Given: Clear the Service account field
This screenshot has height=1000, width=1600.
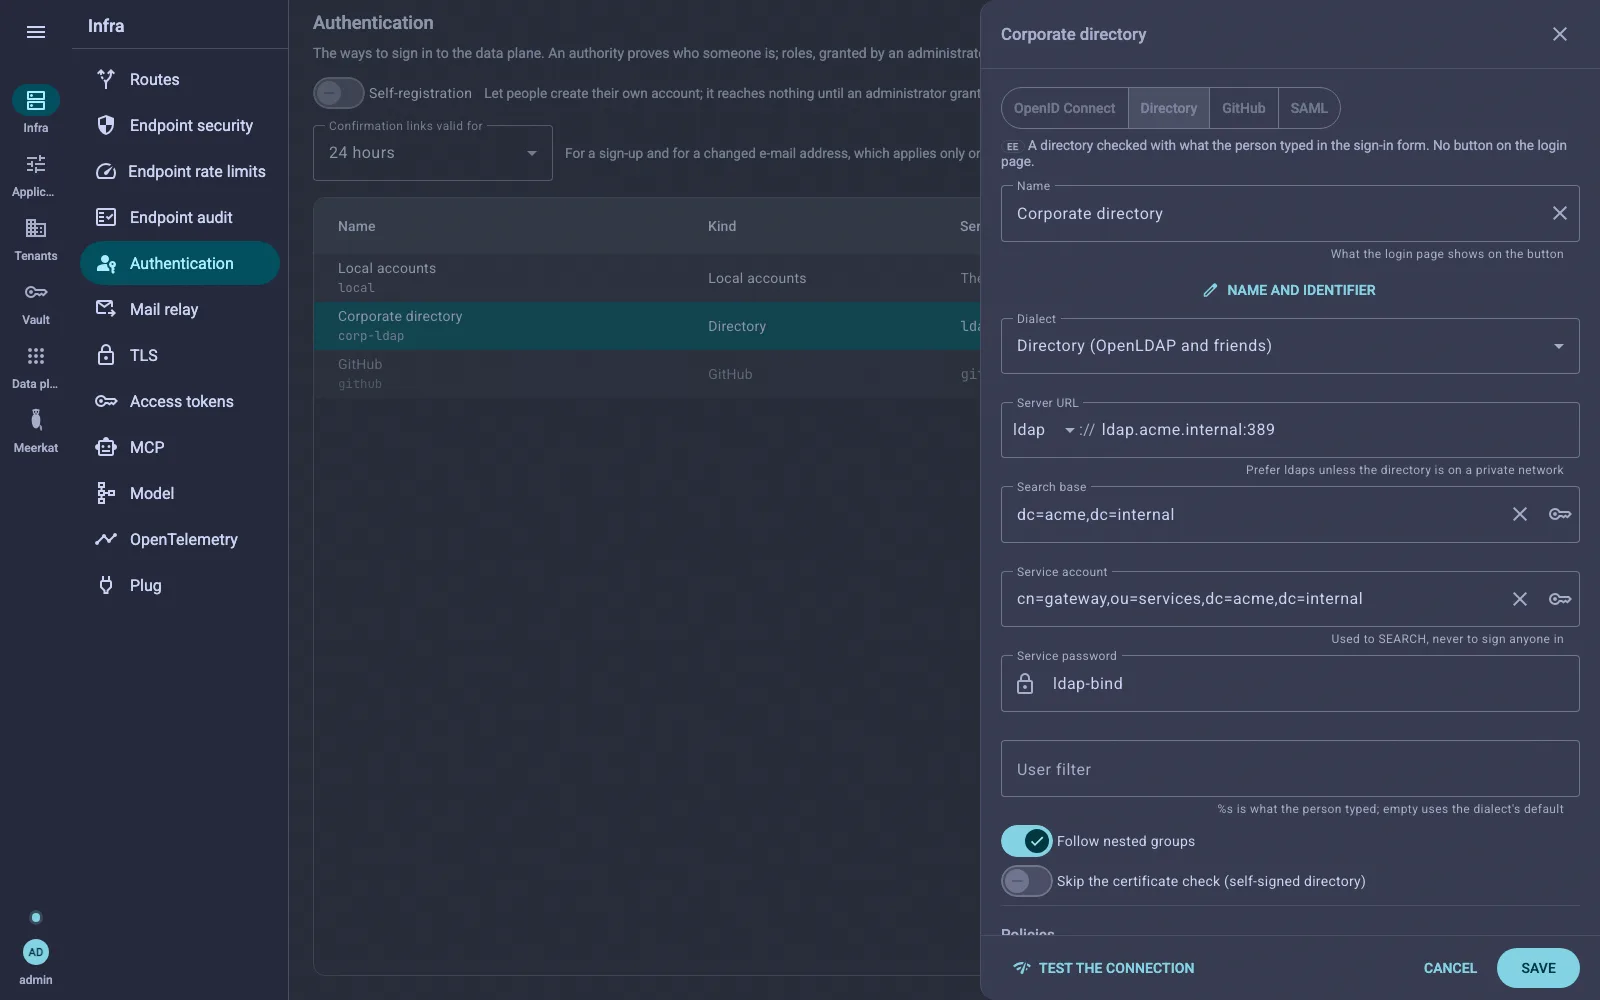Looking at the screenshot, I should coord(1520,599).
